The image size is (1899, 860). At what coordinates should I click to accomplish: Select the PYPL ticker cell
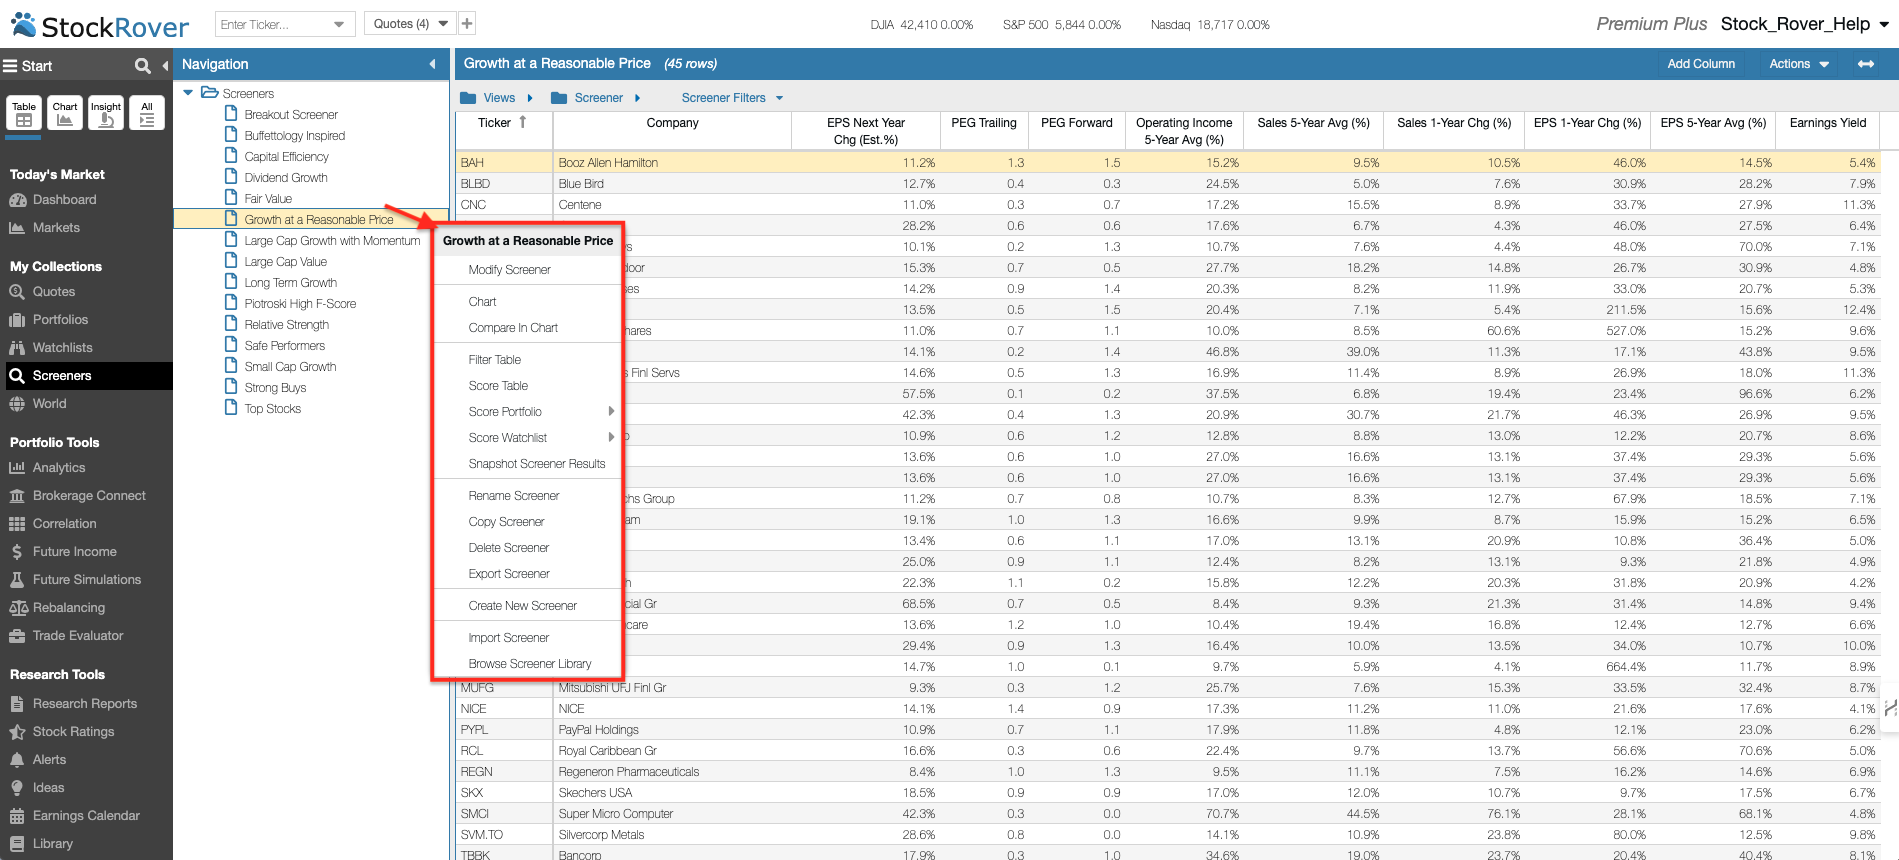tap(504, 730)
